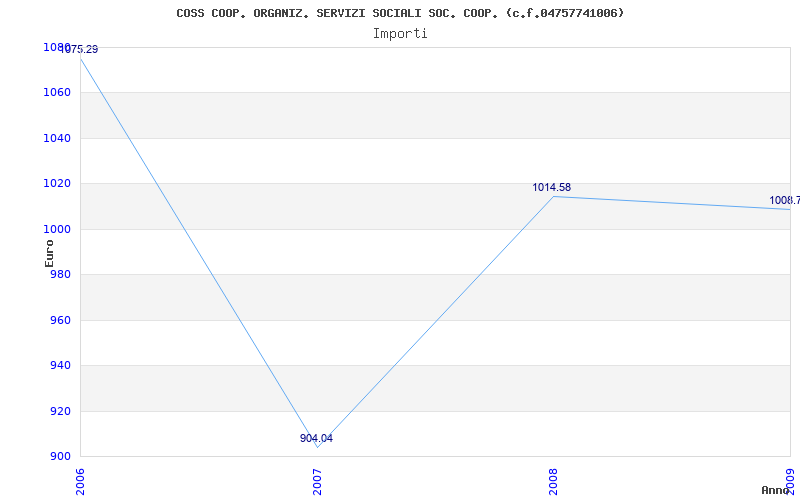Click the 1008.7 data label near 2009

(785, 200)
